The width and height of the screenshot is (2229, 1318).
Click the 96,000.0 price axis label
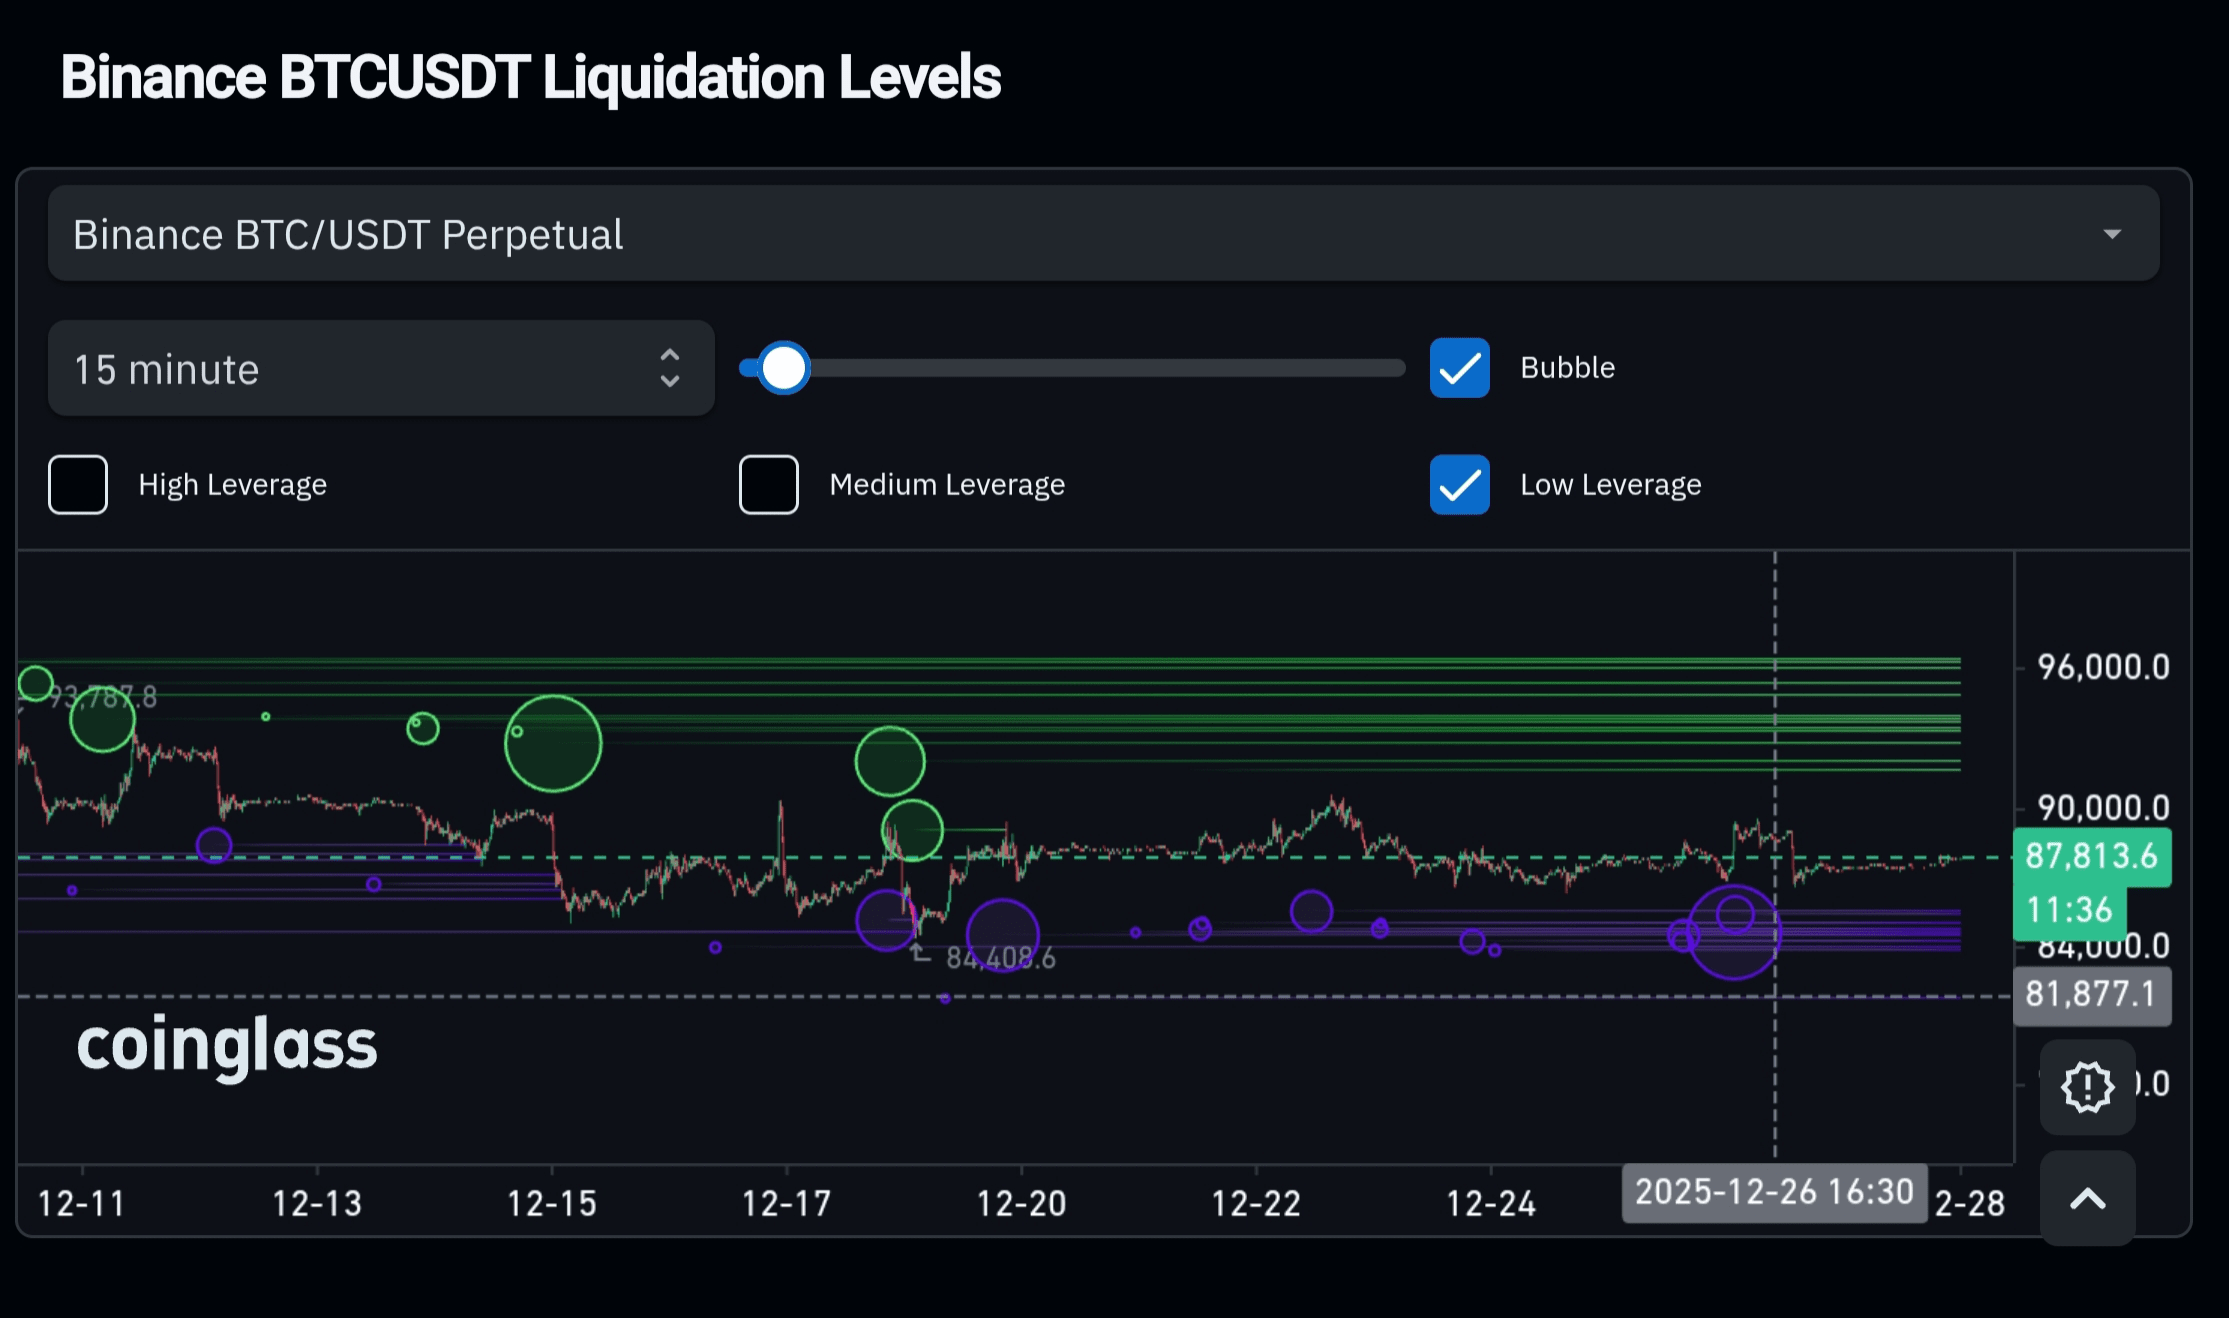[x=2103, y=667]
